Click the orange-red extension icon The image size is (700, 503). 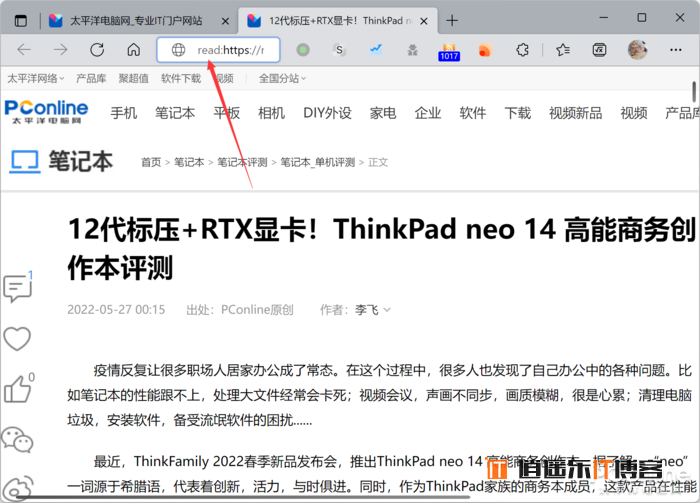point(485,50)
